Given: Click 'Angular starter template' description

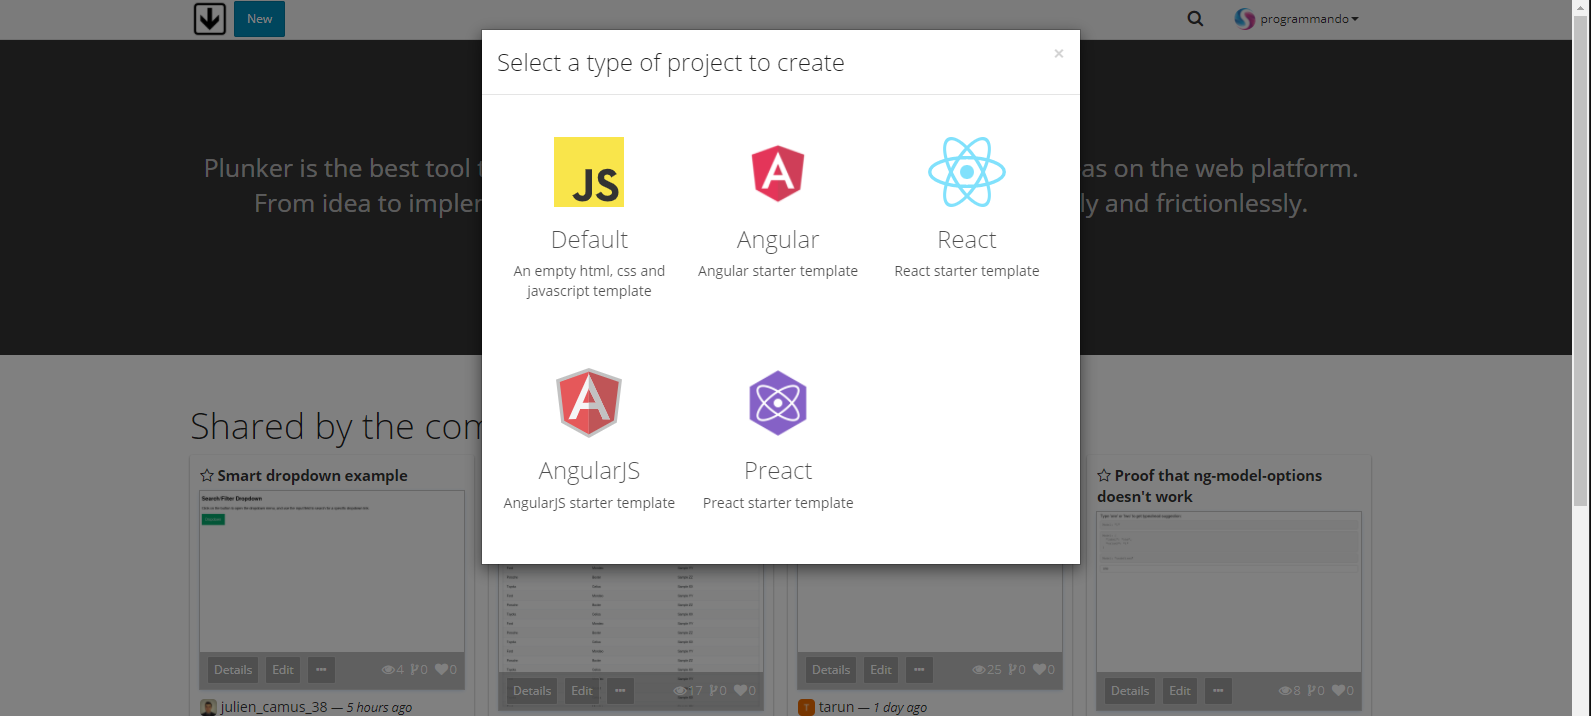Looking at the screenshot, I should (x=778, y=271).
